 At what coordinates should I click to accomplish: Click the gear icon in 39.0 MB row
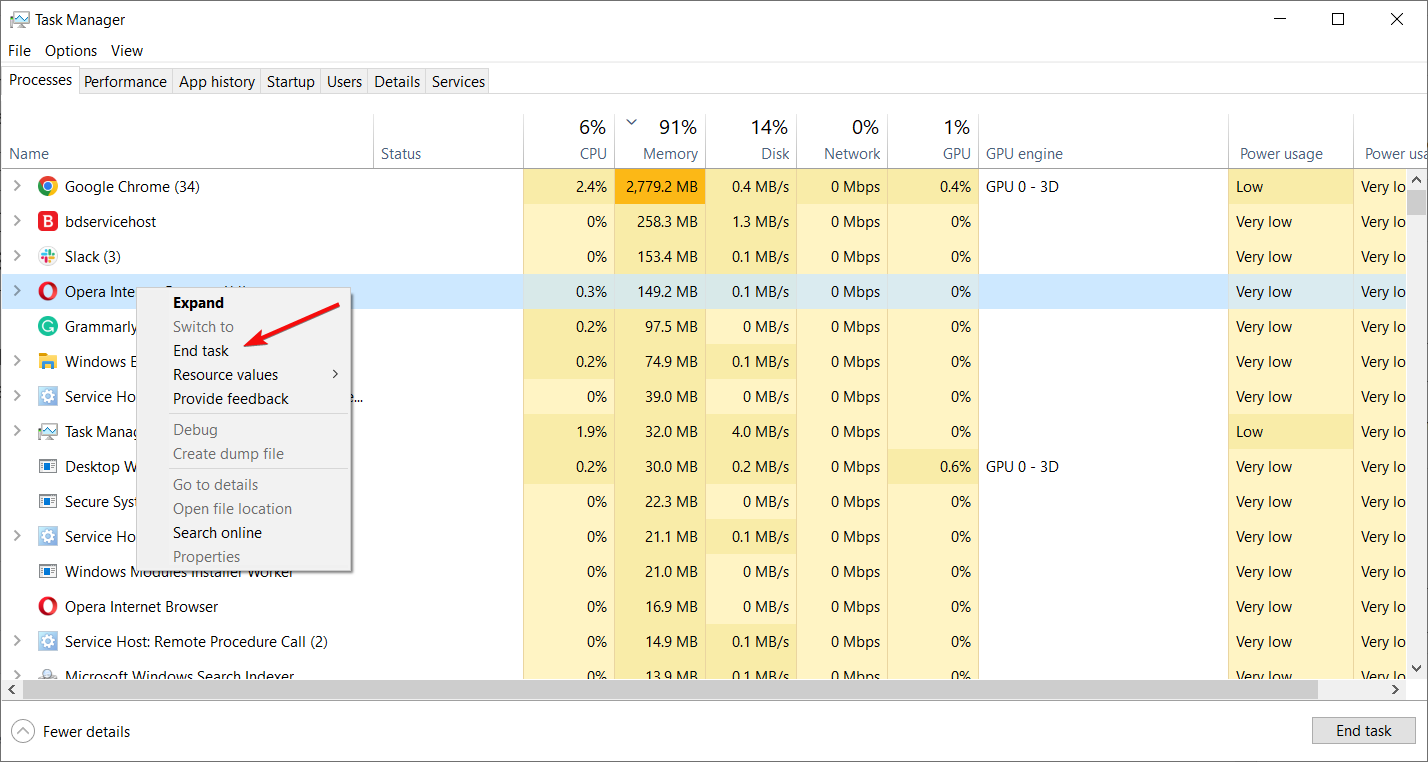tap(47, 396)
